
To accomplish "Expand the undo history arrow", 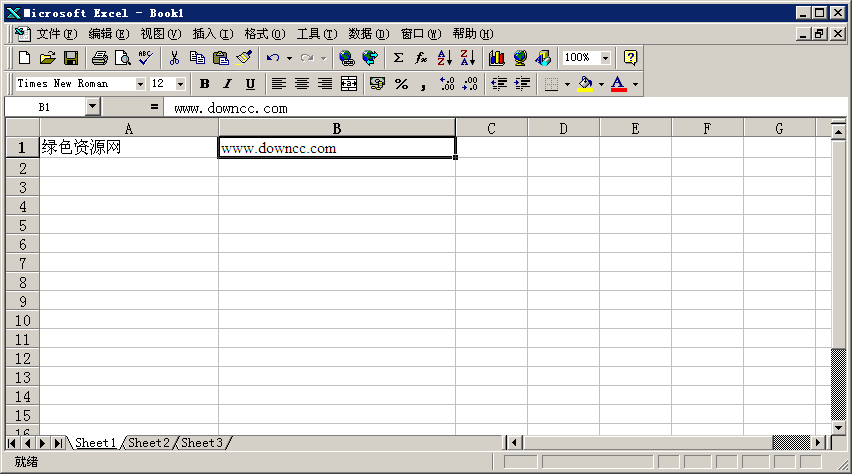I will tap(289, 58).
